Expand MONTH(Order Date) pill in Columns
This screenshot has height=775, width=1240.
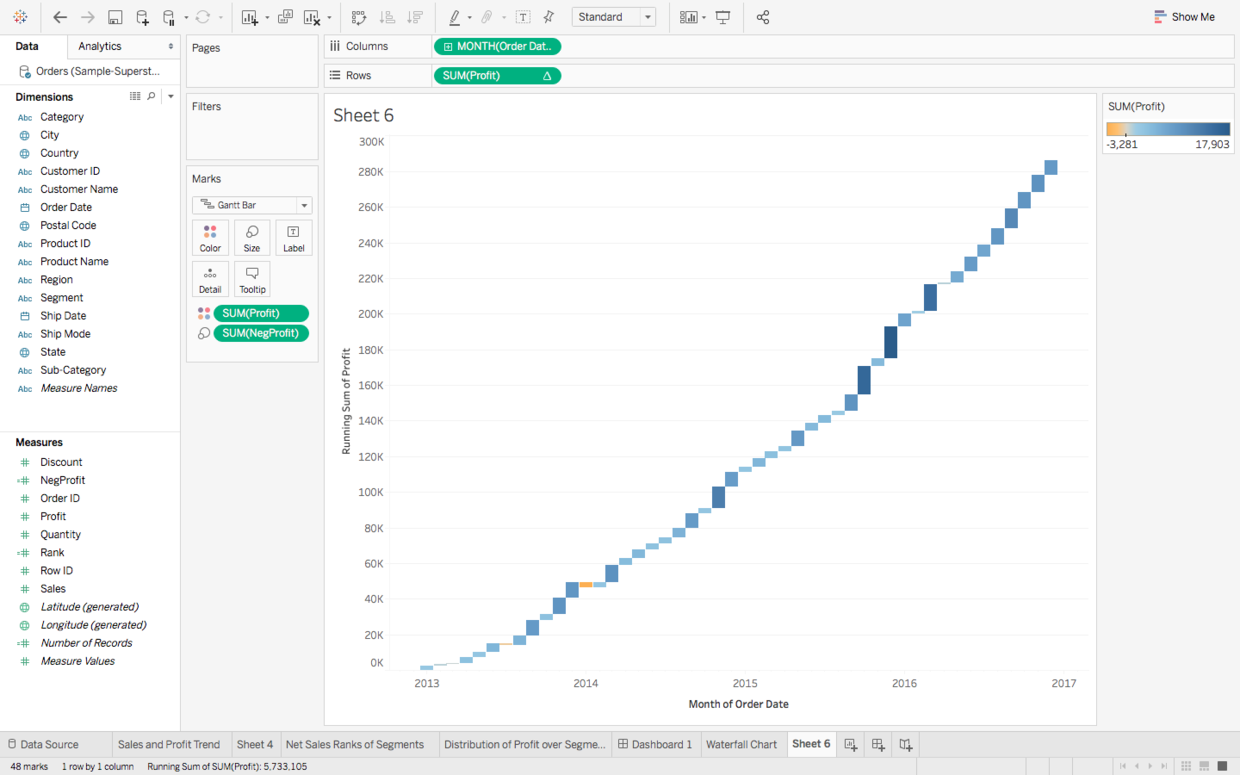coord(448,47)
